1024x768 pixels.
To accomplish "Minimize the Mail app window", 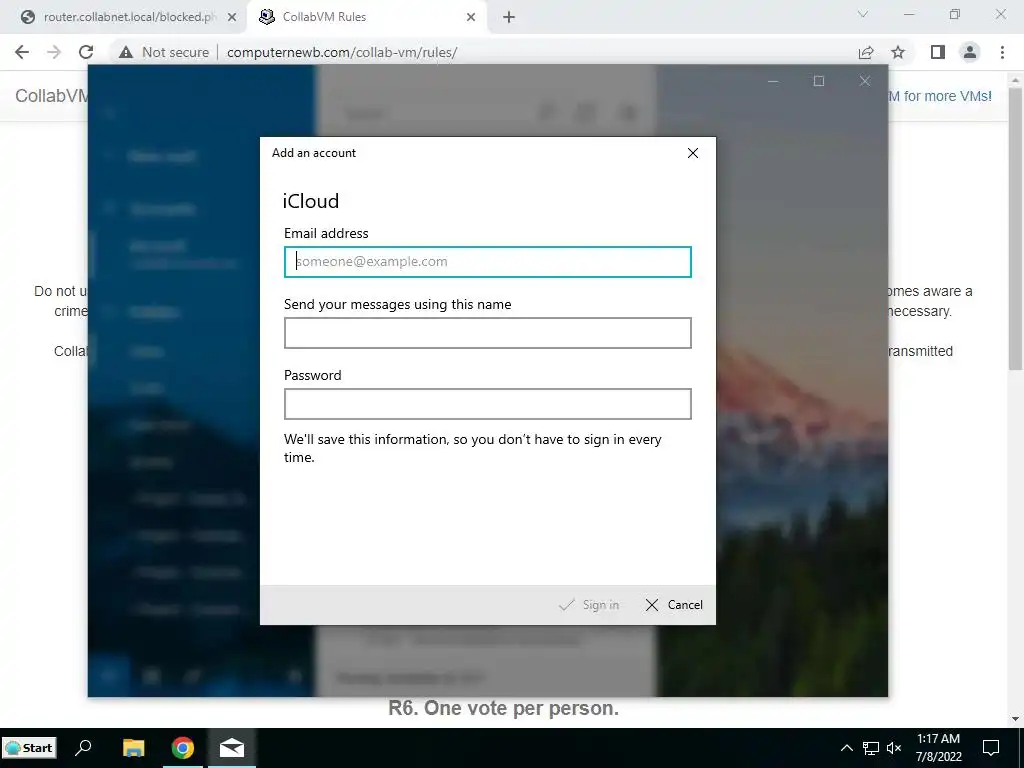I will click(x=773, y=81).
